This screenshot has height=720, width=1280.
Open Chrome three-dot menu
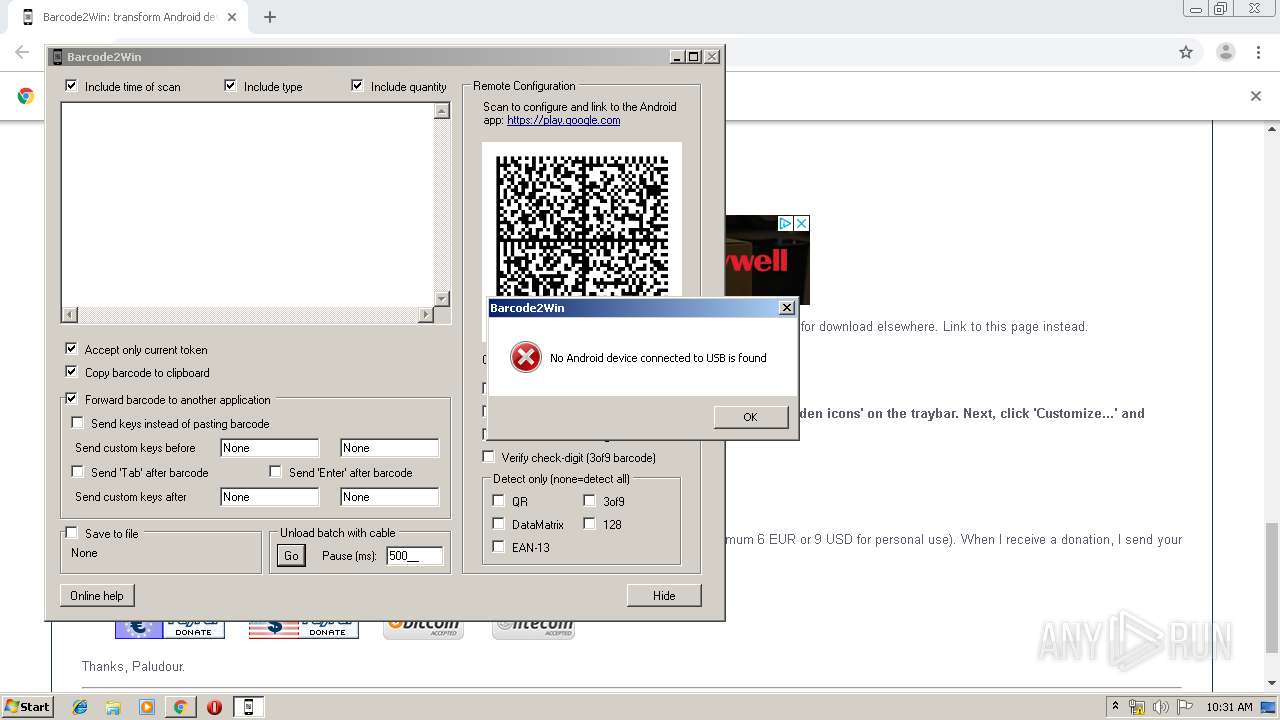1259,52
